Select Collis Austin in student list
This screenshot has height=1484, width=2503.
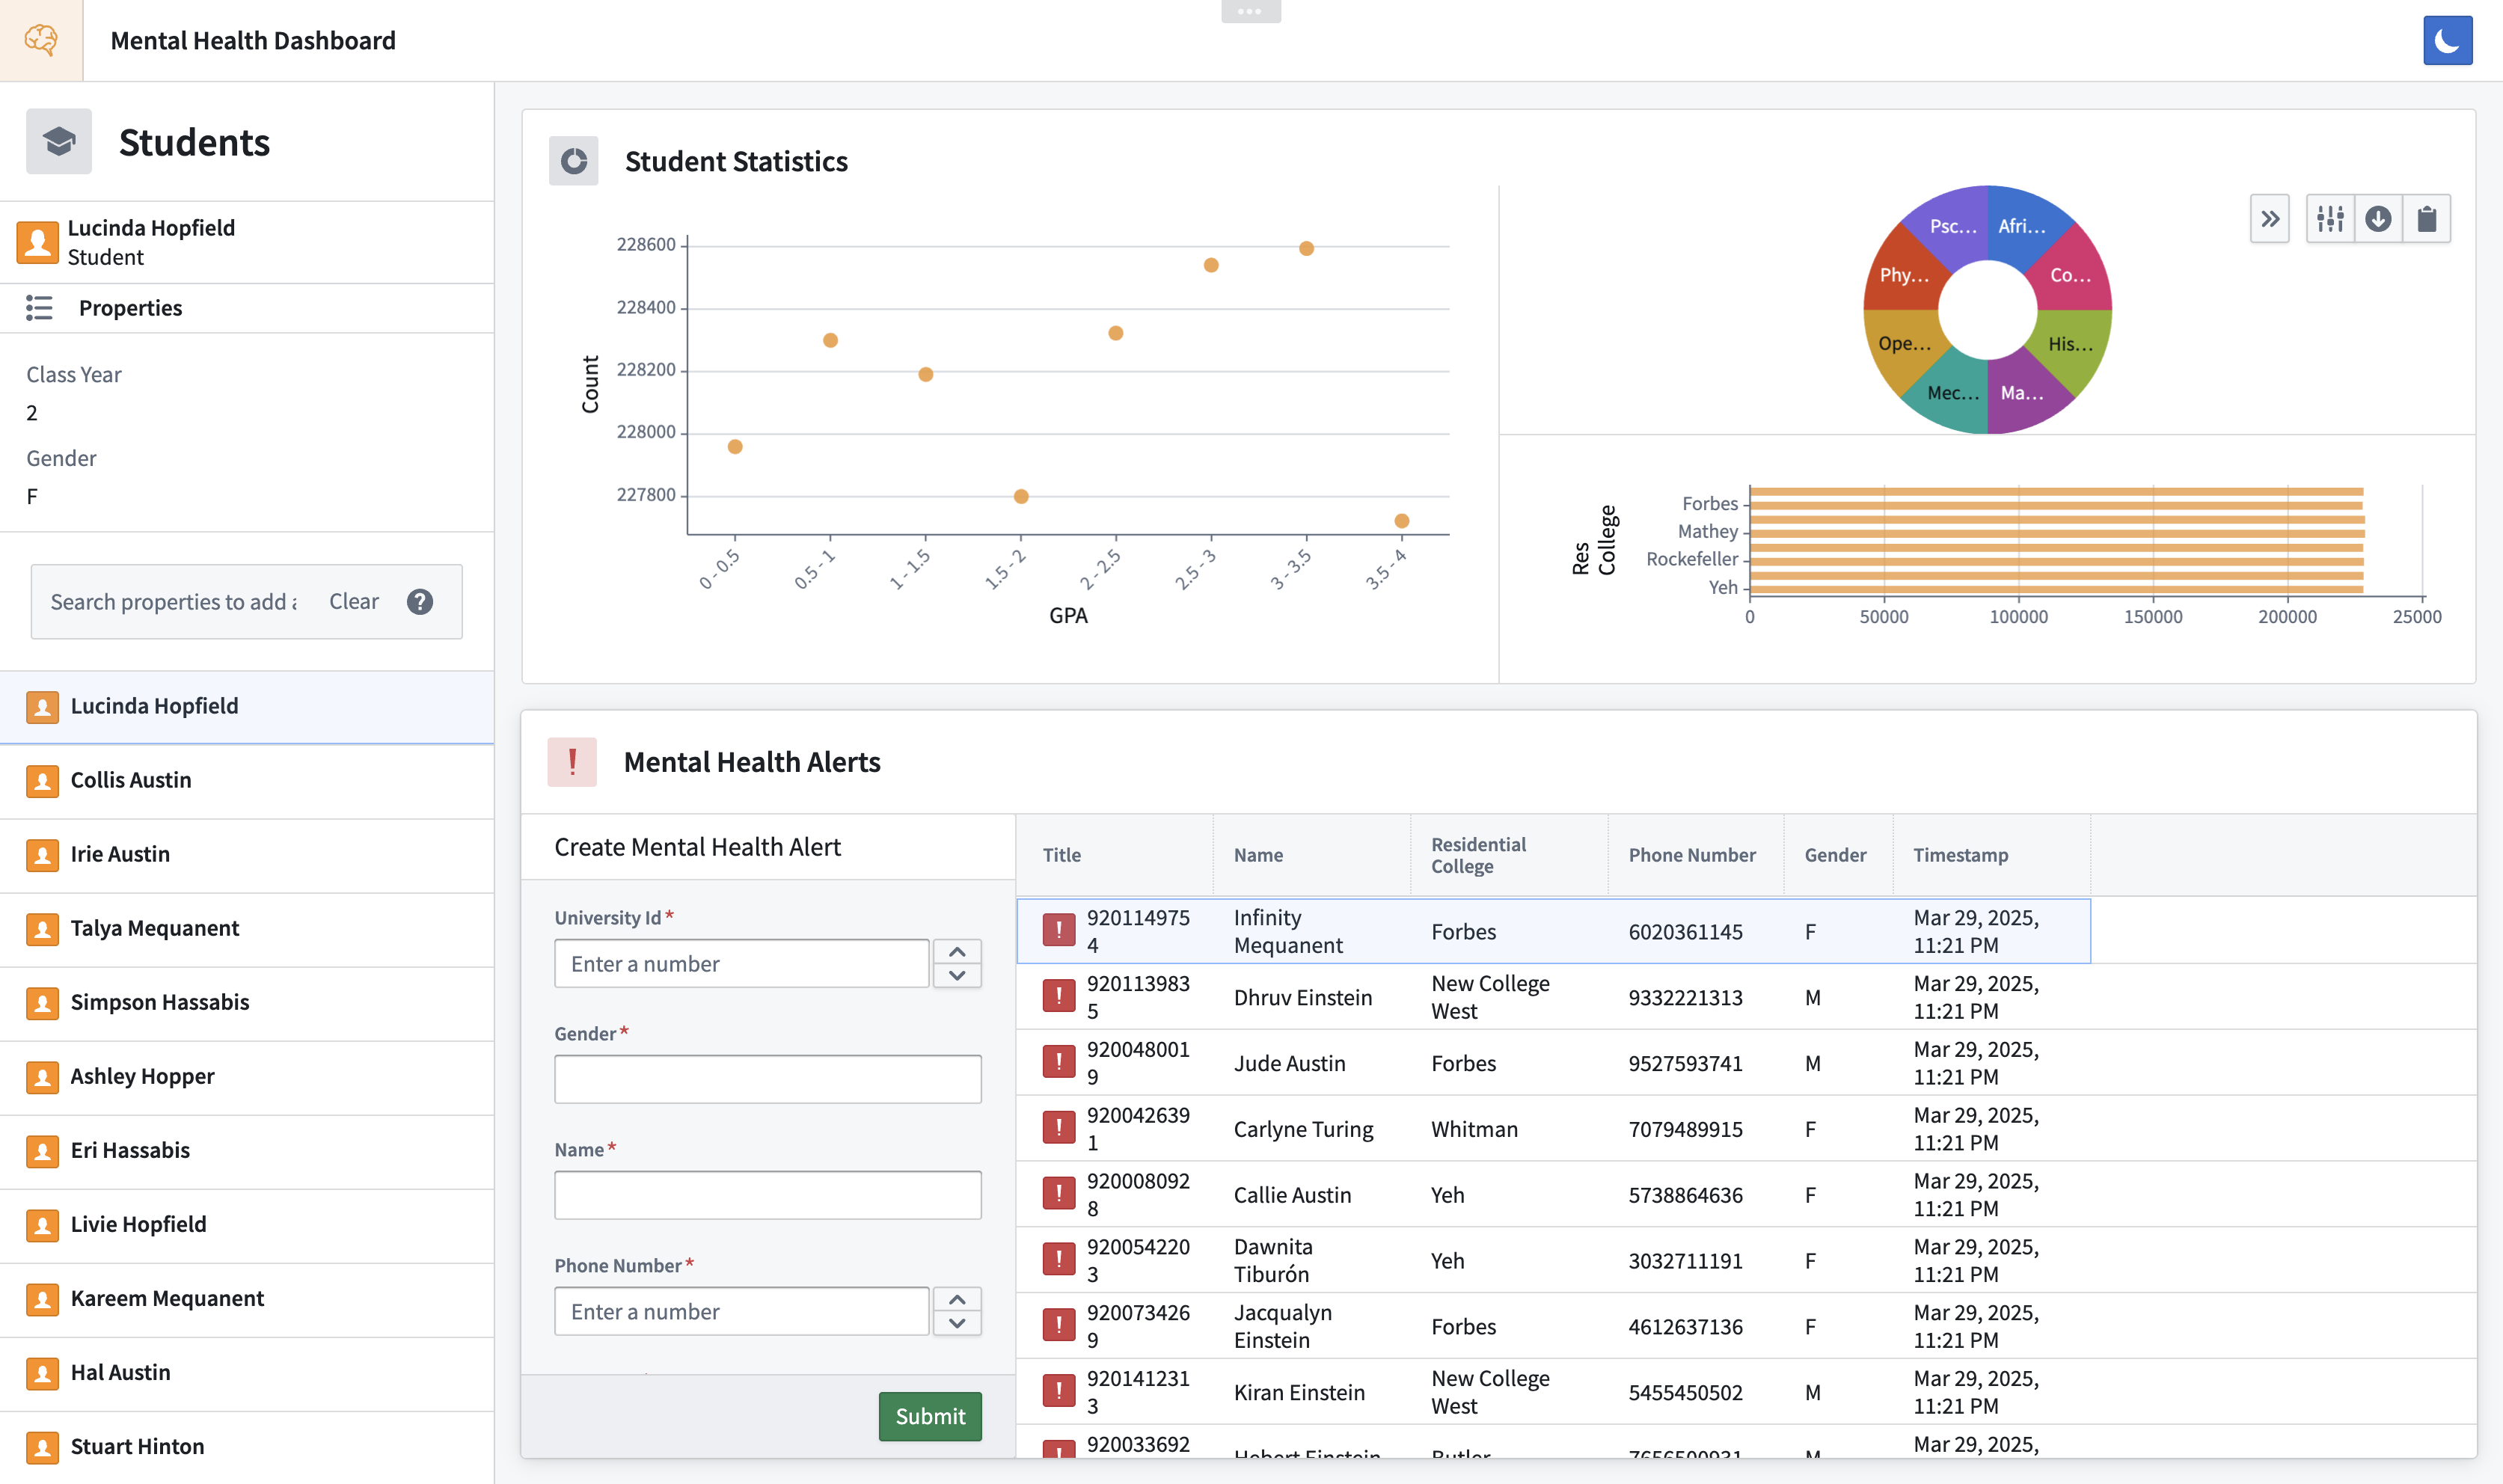[131, 780]
